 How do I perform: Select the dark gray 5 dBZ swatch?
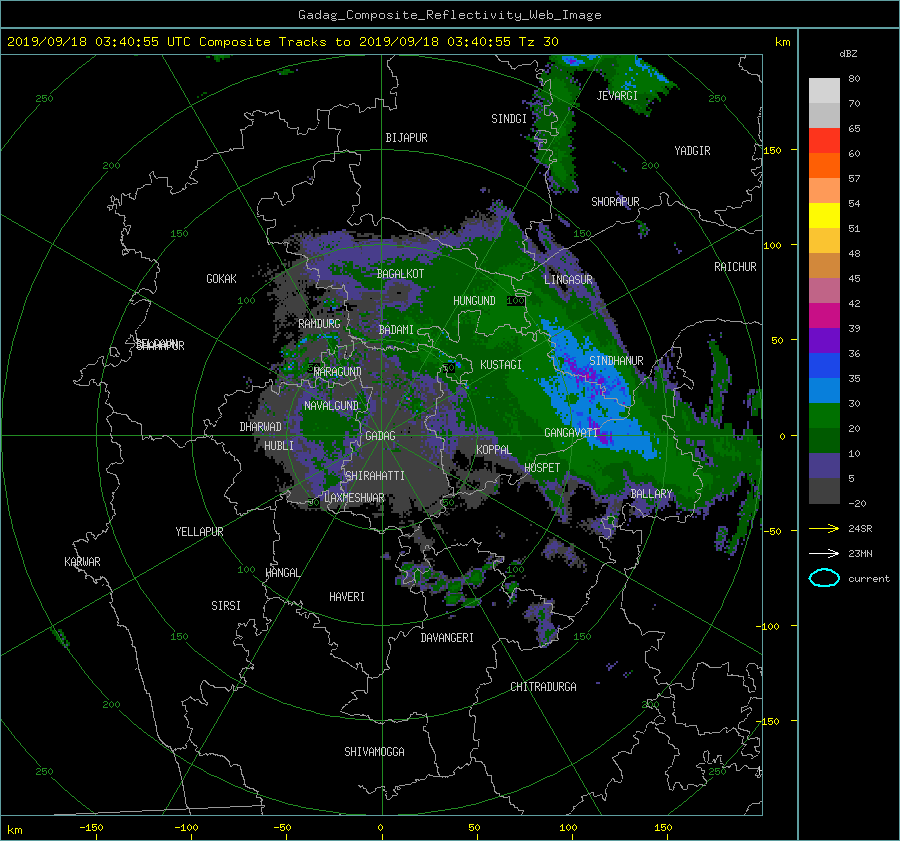(x=824, y=490)
